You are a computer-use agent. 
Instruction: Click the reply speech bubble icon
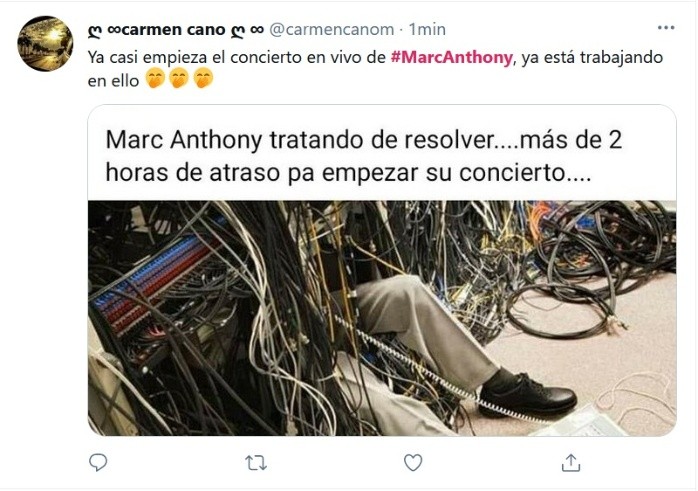coord(98,463)
